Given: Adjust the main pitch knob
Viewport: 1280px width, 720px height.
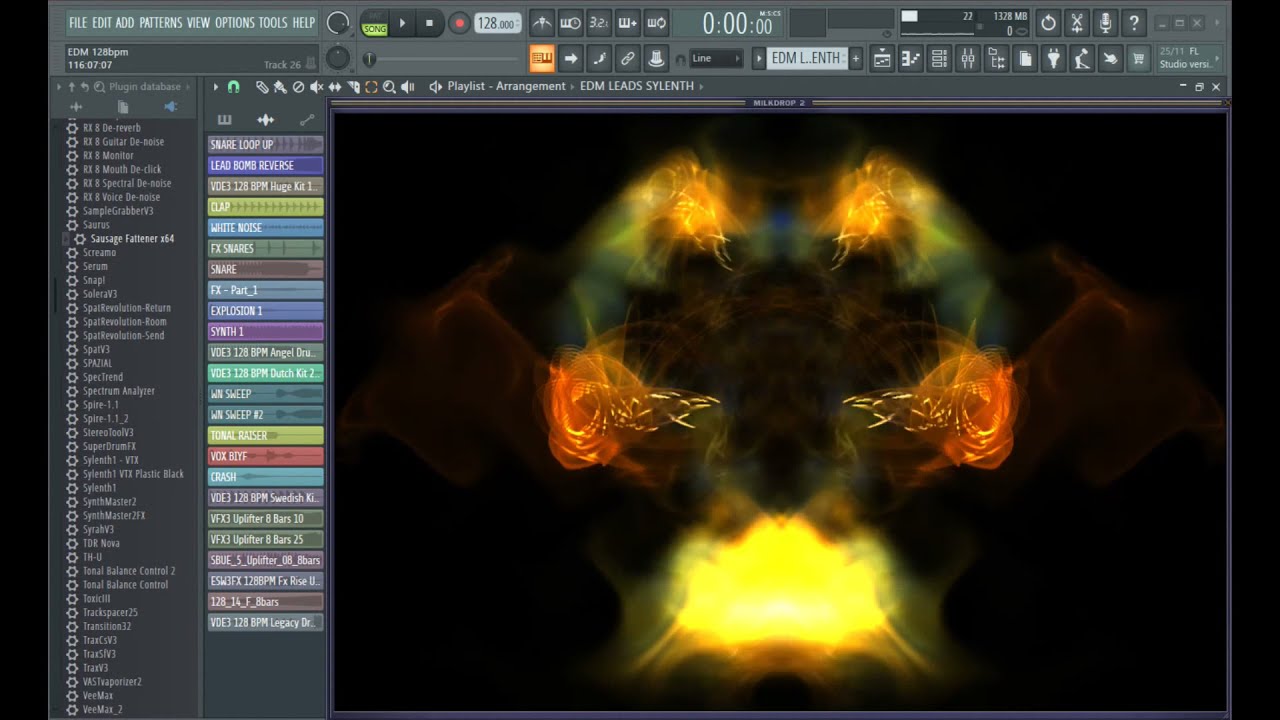Looking at the screenshot, I should click(x=339, y=58).
